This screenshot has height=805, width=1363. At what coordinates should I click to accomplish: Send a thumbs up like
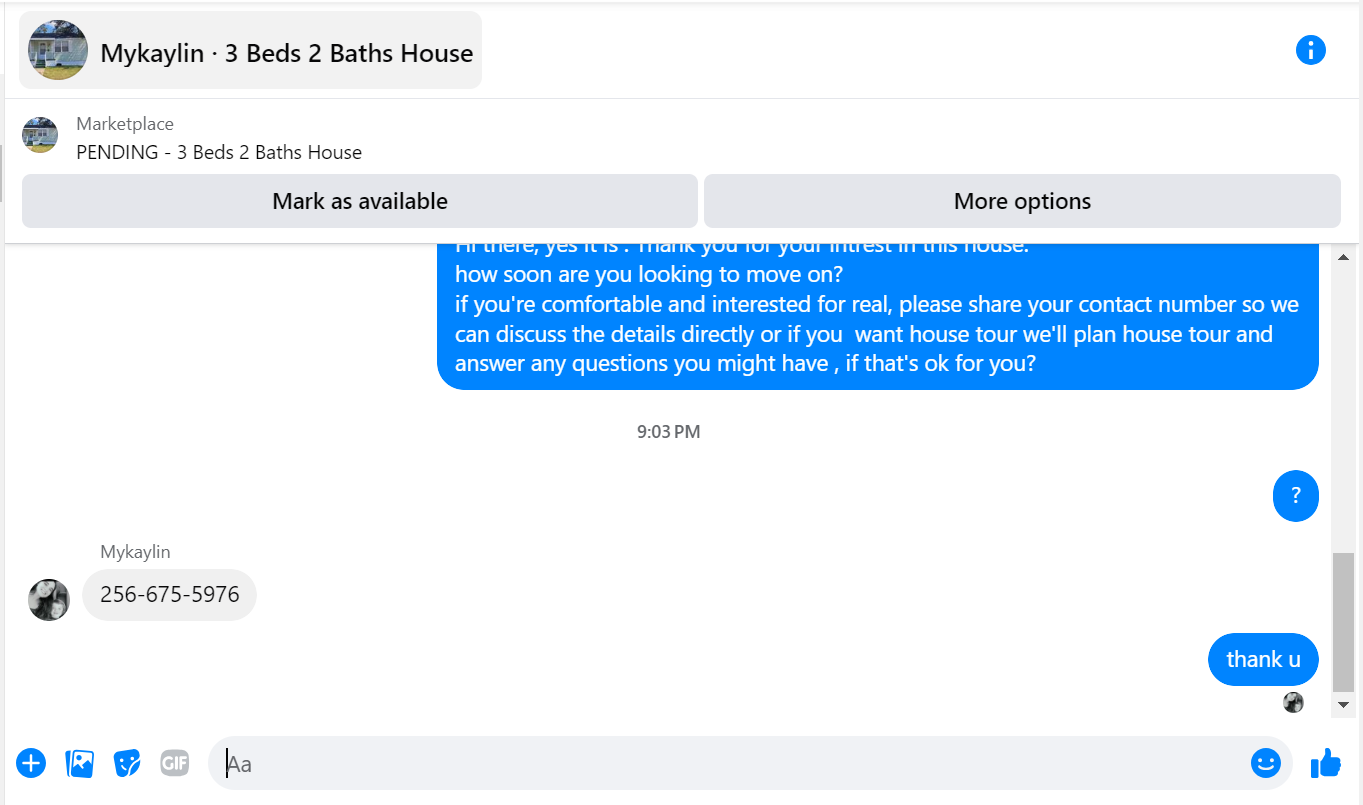[x=1325, y=763]
